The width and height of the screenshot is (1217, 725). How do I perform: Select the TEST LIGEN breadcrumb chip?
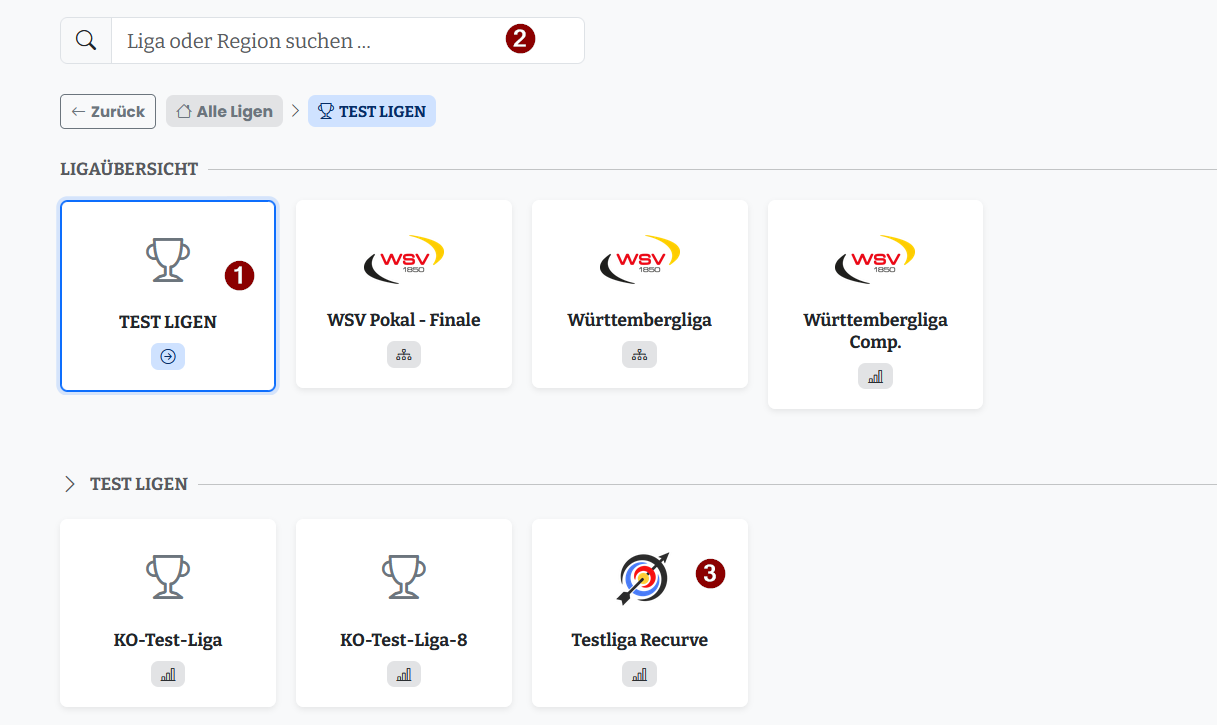372,111
